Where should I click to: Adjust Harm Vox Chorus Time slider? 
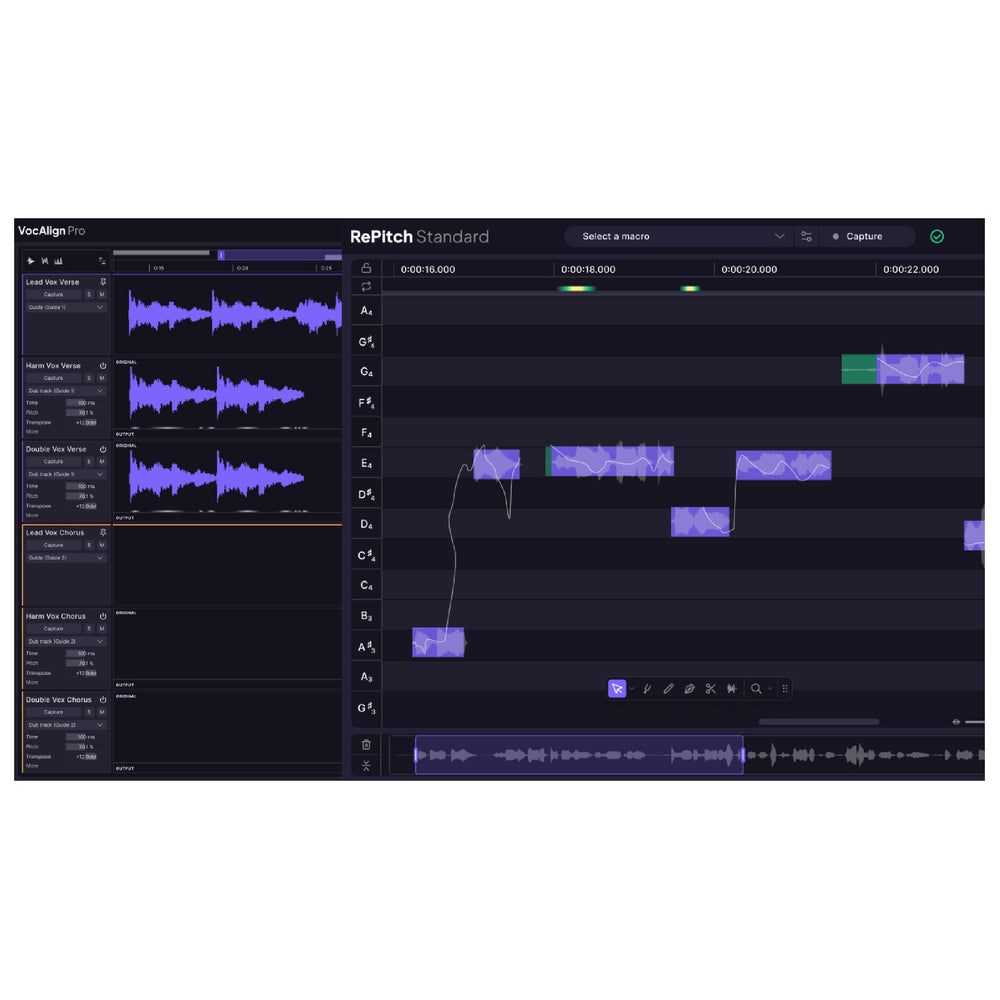coord(81,654)
